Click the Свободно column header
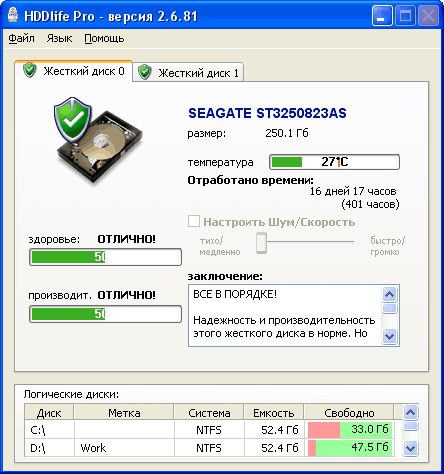This screenshot has width=444, height=474. pyautogui.click(x=349, y=413)
